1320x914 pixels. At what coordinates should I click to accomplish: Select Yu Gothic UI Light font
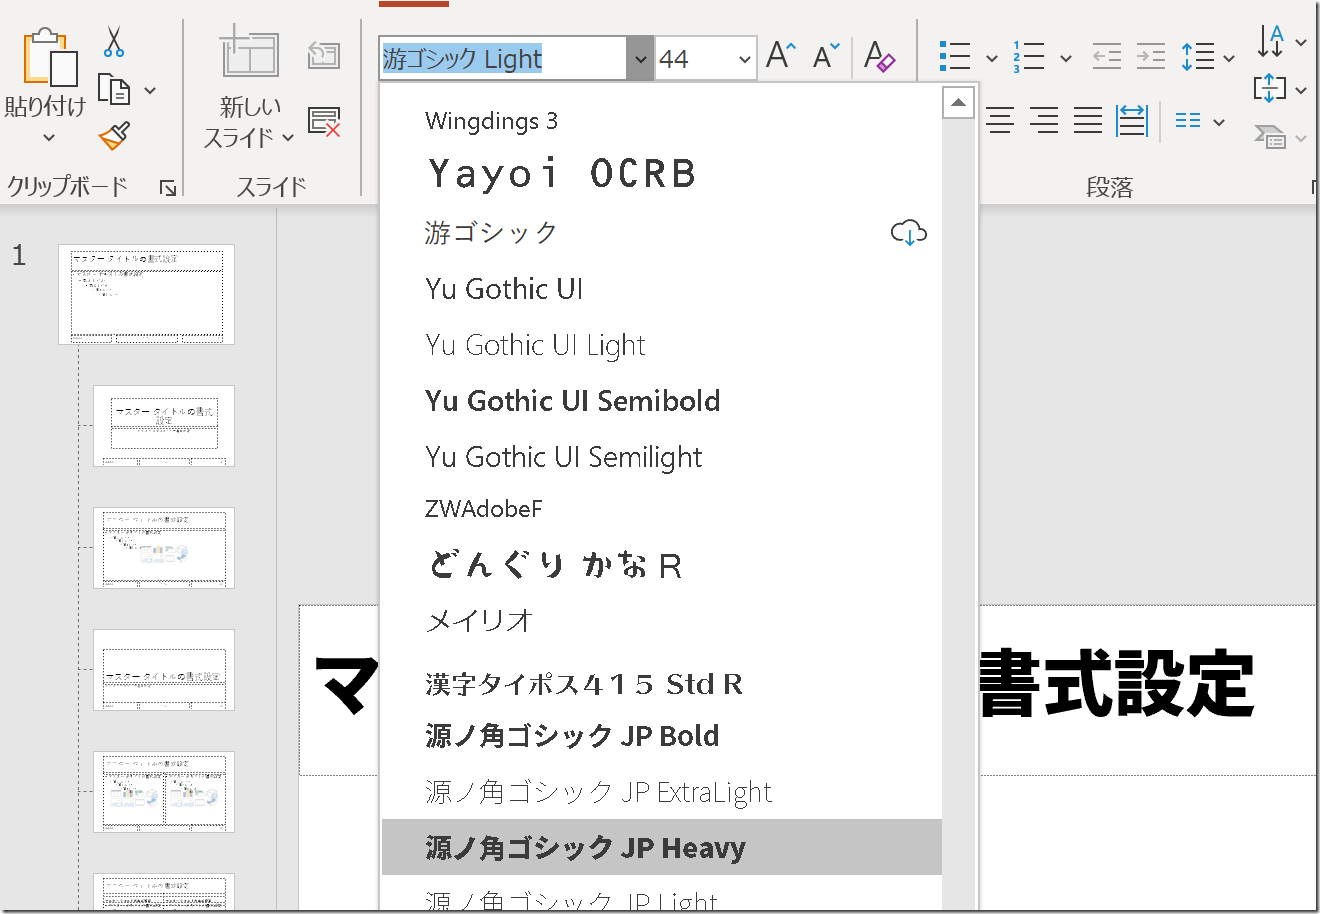tap(661, 345)
